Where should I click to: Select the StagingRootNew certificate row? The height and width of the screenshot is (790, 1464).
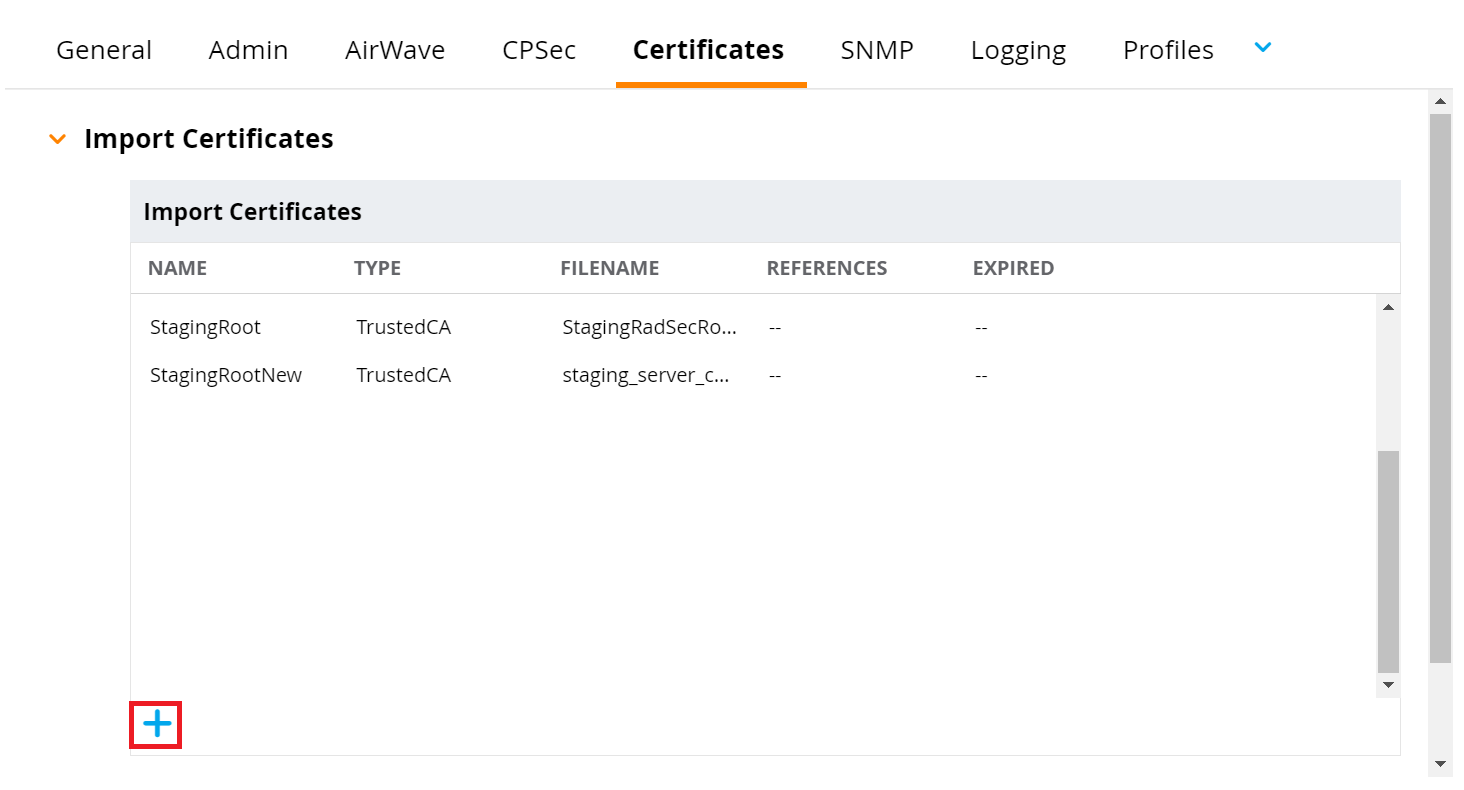226,375
